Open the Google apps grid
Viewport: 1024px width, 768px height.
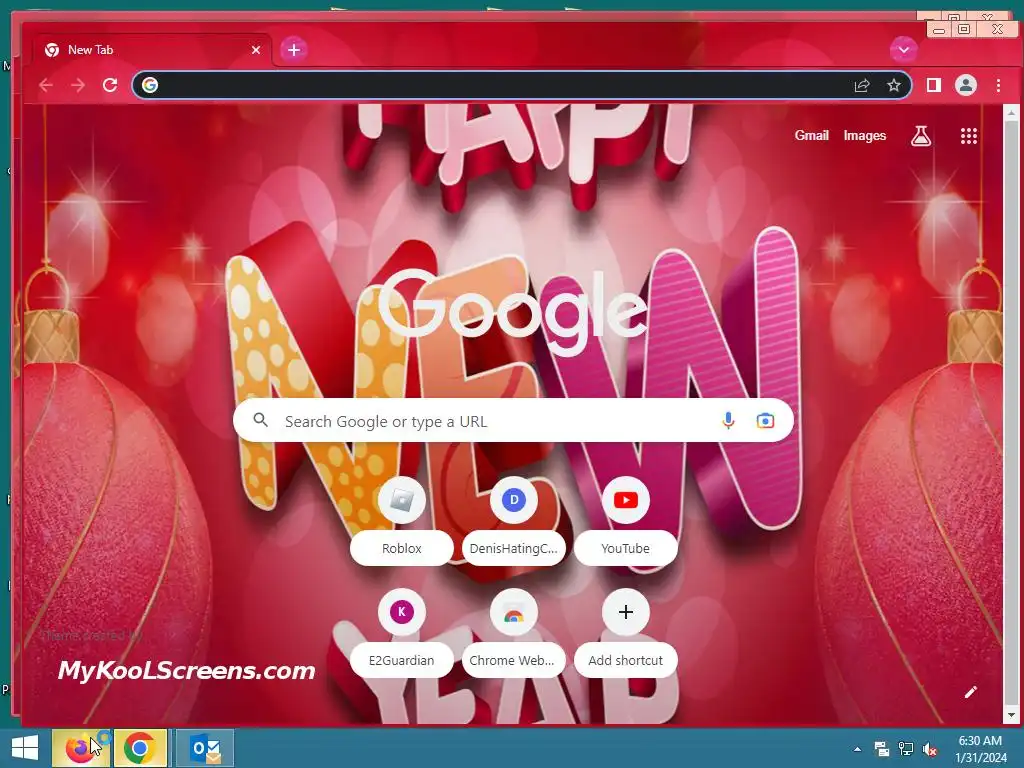click(969, 136)
